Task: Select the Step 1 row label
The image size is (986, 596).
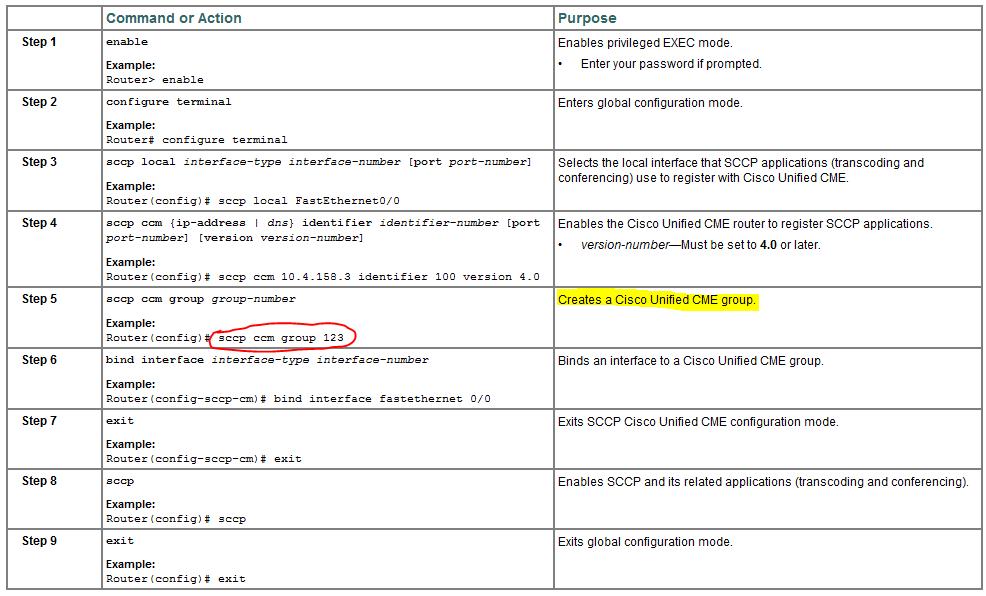Action: [39, 42]
